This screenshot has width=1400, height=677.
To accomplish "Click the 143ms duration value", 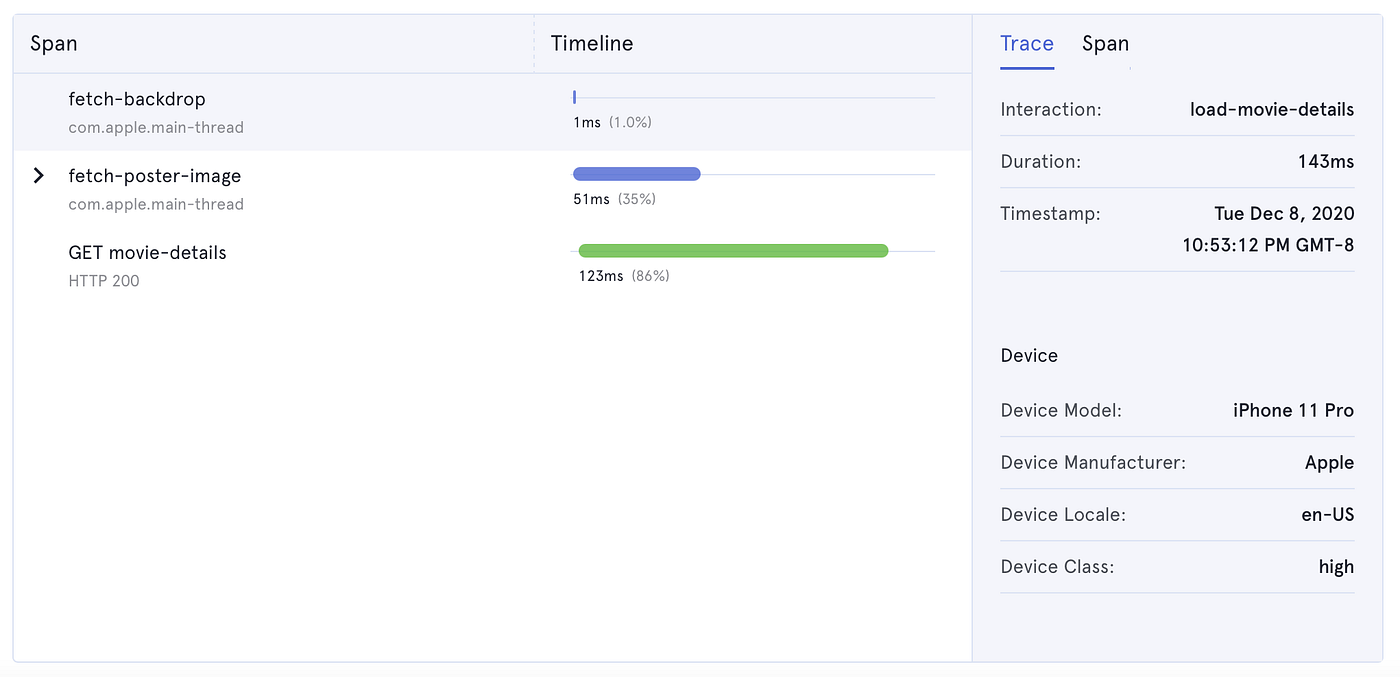I will point(1326,161).
